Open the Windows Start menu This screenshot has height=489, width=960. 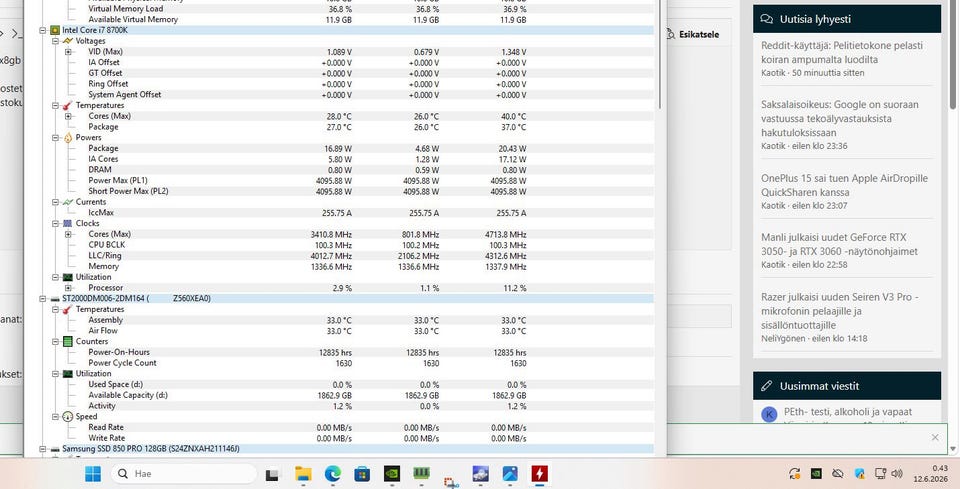point(93,473)
